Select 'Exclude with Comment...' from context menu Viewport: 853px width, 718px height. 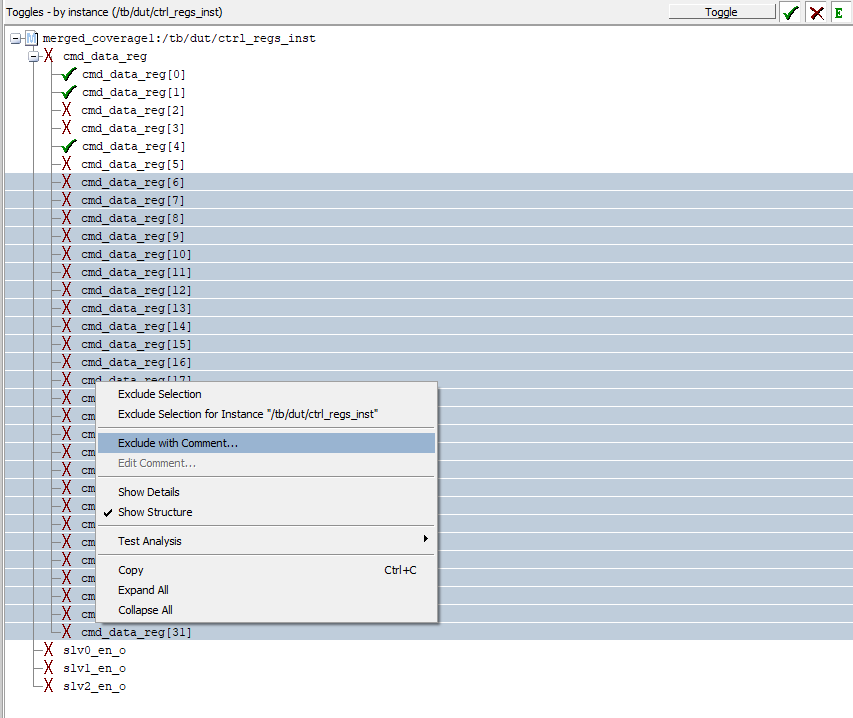[x=177, y=443]
